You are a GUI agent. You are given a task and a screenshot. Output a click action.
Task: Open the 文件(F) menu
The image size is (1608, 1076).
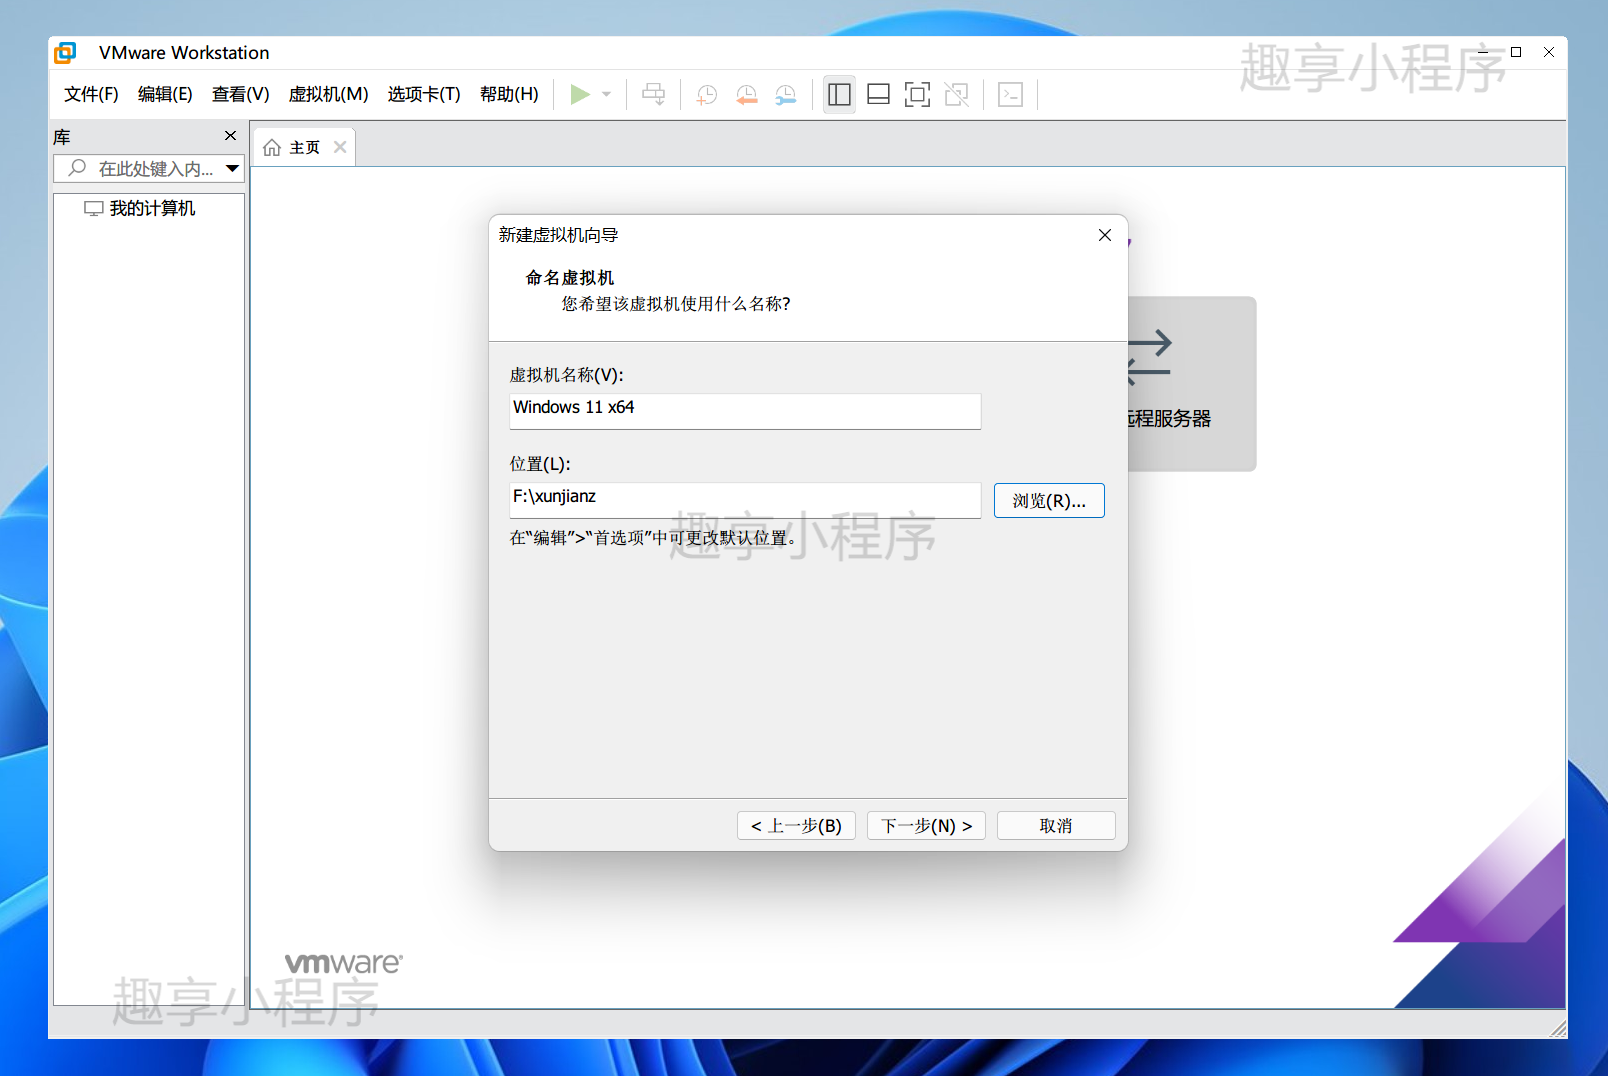91,94
